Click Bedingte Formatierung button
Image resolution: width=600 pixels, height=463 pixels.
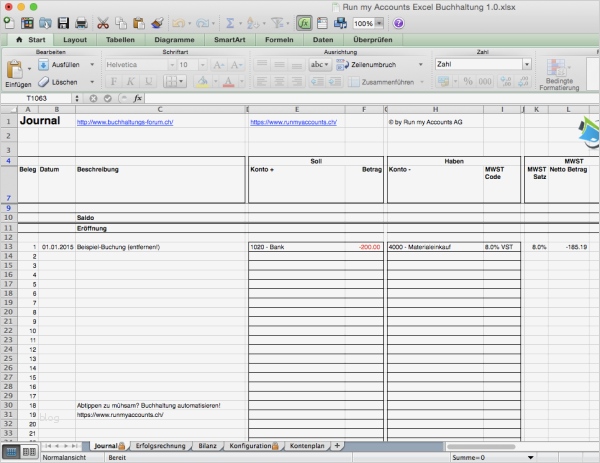point(559,75)
